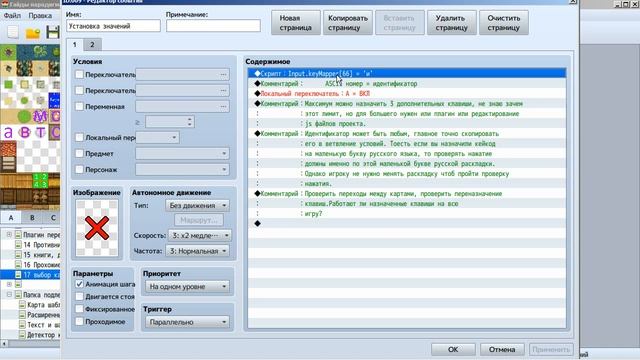
Task: Click the map tree horizontal scrollbar left arrow
Action: tap(4, 344)
